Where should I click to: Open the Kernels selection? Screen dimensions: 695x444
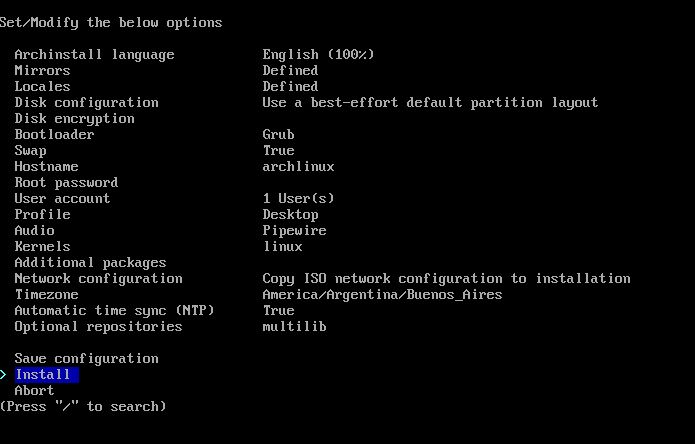[x=43, y=246]
